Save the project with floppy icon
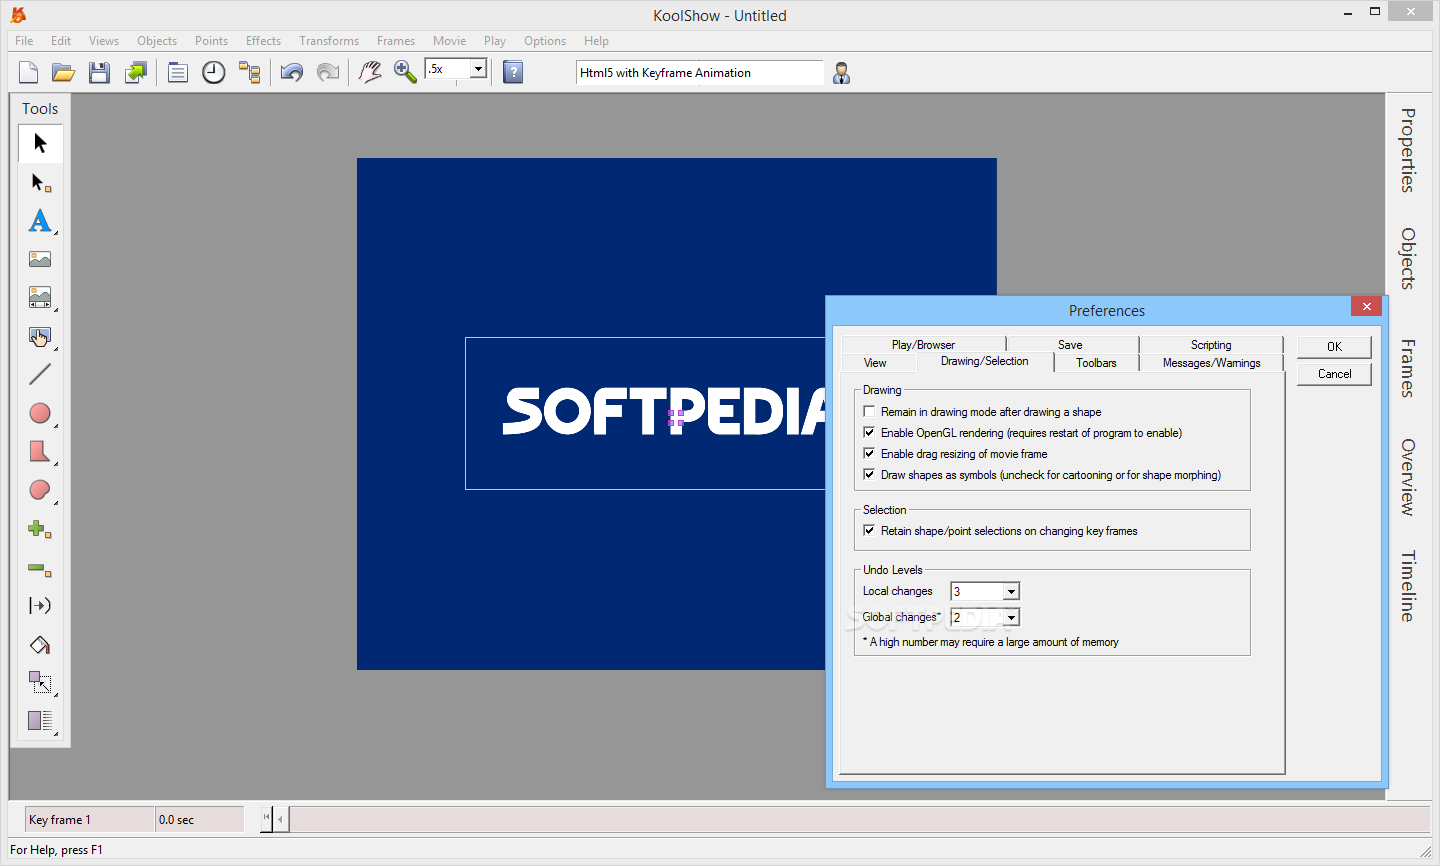This screenshot has width=1440, height=866. (x=99, y=72)
